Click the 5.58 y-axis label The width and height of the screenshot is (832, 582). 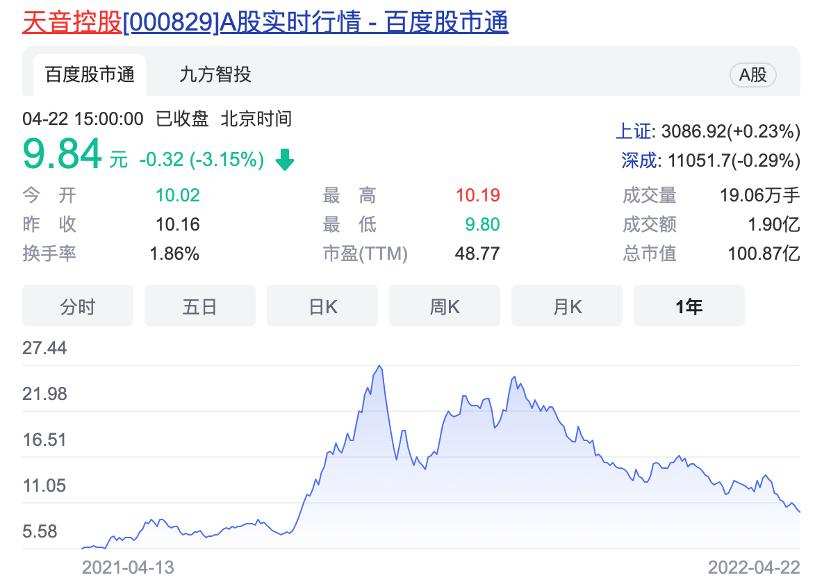click(40, 532)
